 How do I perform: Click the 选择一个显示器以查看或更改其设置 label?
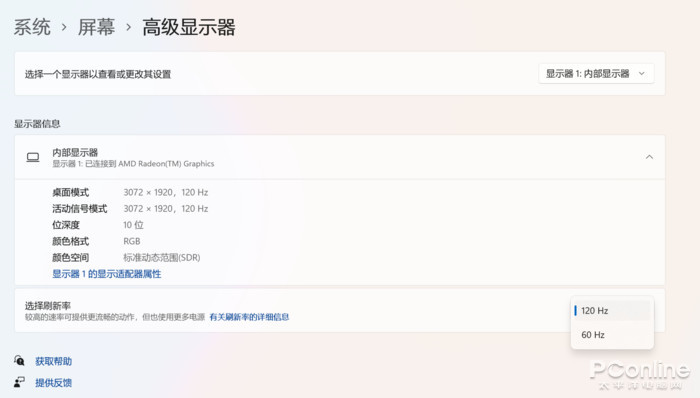[98, 74]
